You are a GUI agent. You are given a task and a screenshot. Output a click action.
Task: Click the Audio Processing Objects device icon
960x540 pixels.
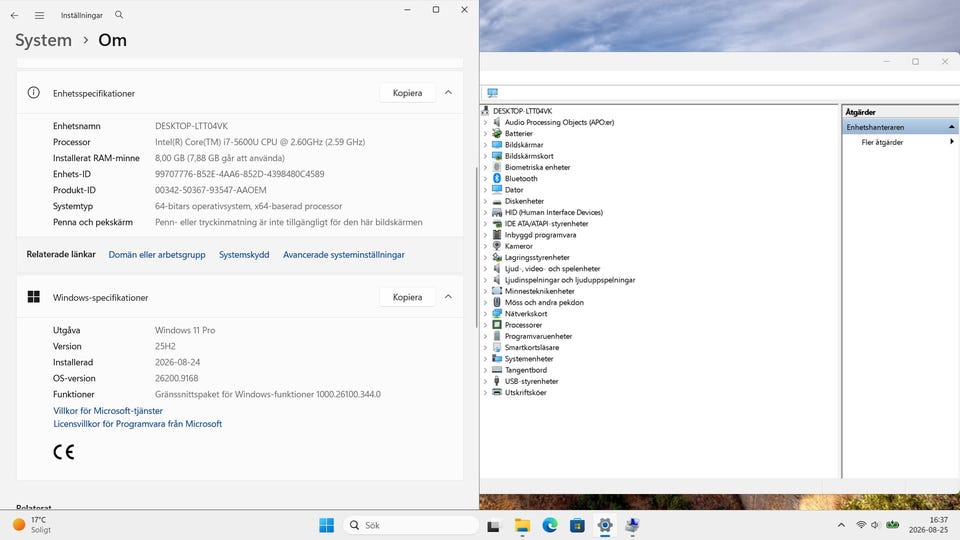(497, 122)
